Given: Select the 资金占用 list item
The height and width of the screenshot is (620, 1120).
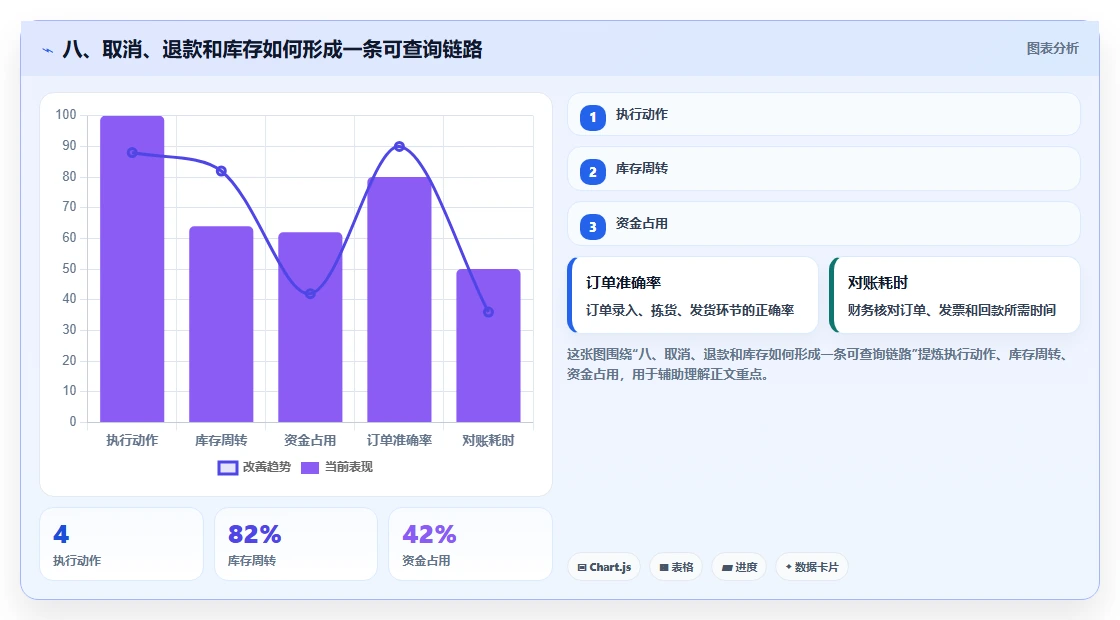Looking at the screenshot, I should [x=824, y=224].
